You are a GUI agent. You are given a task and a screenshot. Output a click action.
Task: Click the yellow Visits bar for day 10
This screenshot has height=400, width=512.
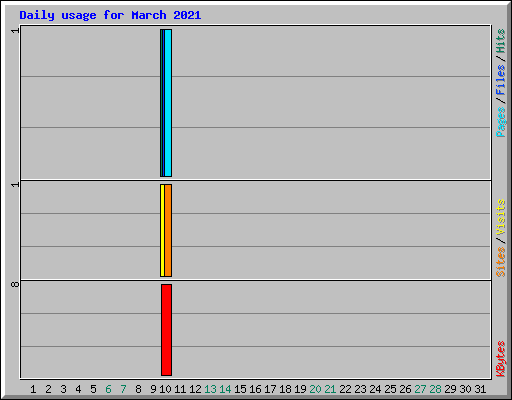pos(162,230)
